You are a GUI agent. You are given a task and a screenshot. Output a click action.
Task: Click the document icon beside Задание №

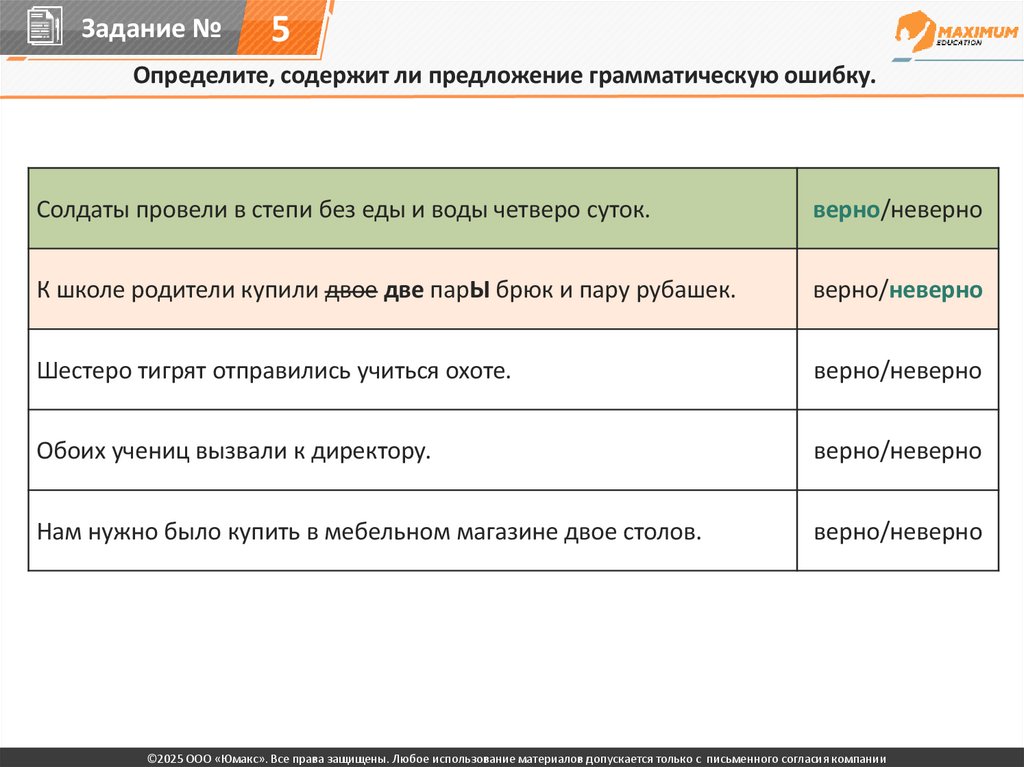click(45, 26)
